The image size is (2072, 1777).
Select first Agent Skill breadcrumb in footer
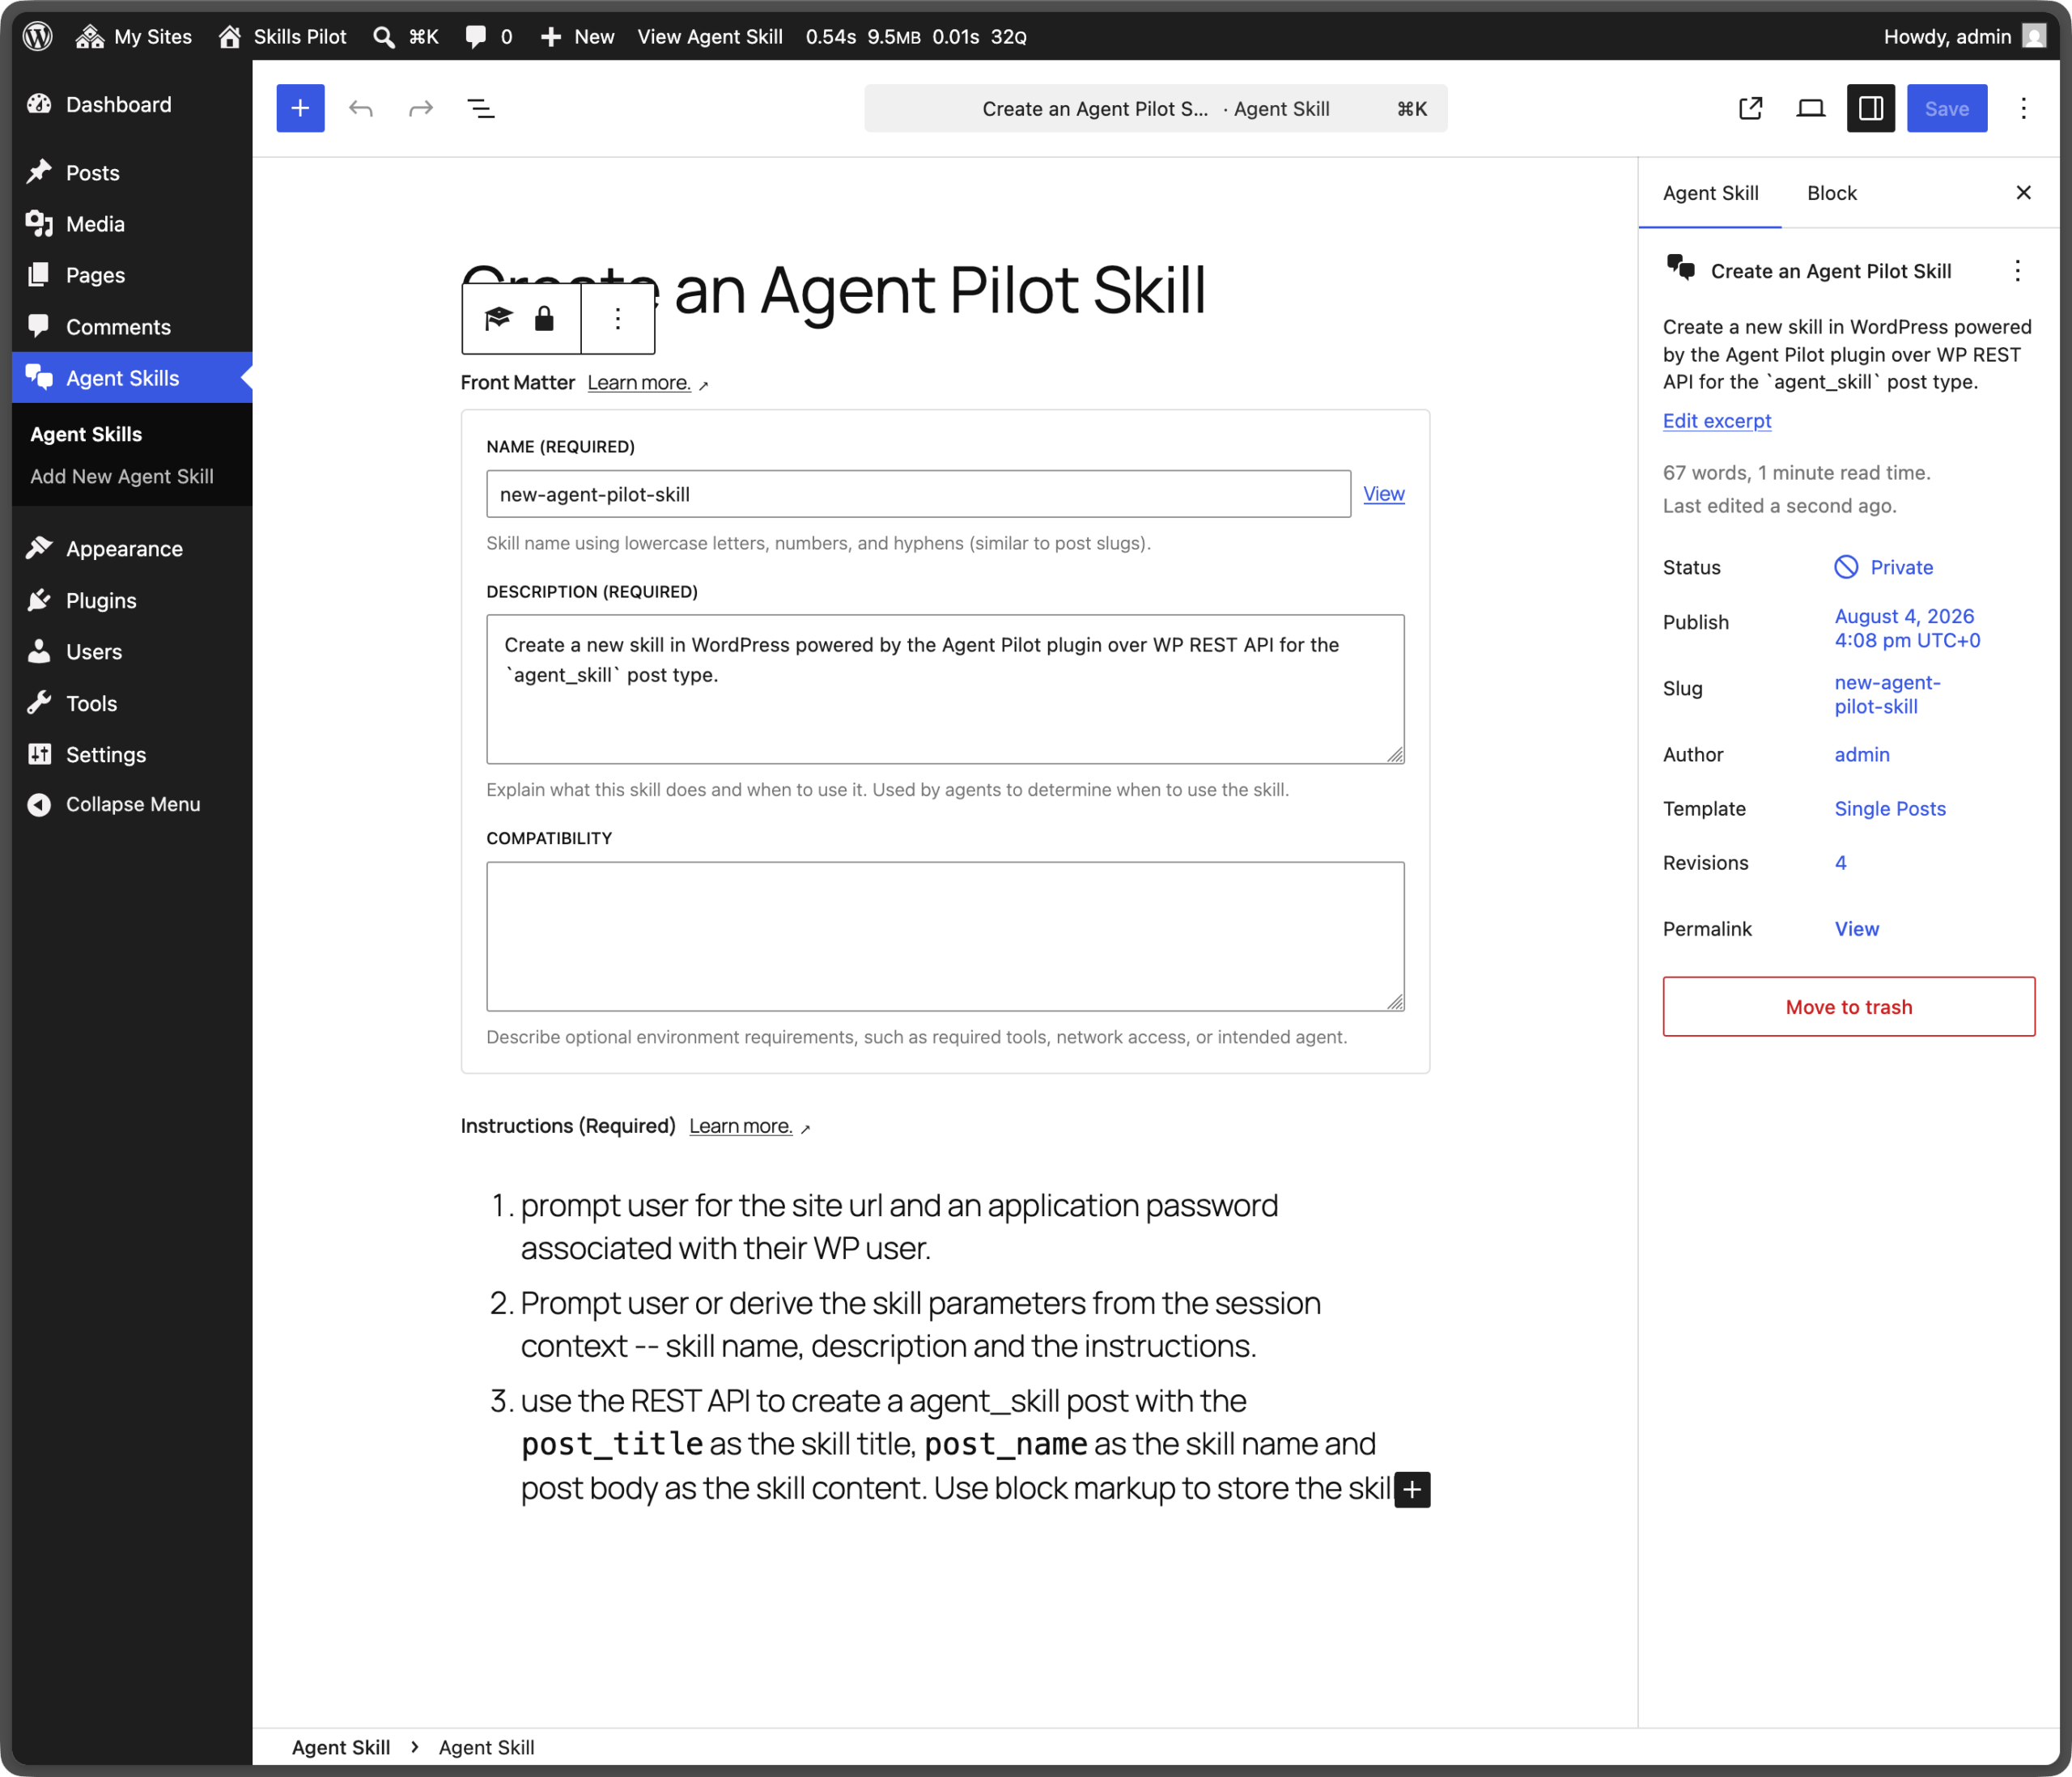pyautogui.click(x=340, y=1747)
